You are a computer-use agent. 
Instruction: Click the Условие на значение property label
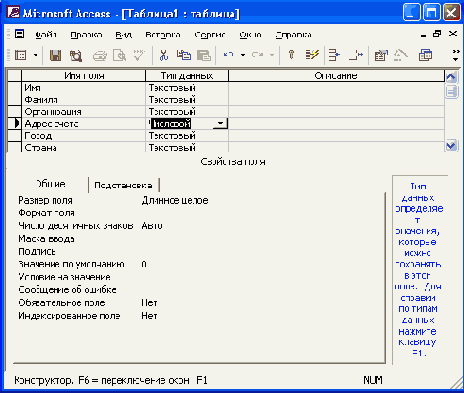coord(64,277)
